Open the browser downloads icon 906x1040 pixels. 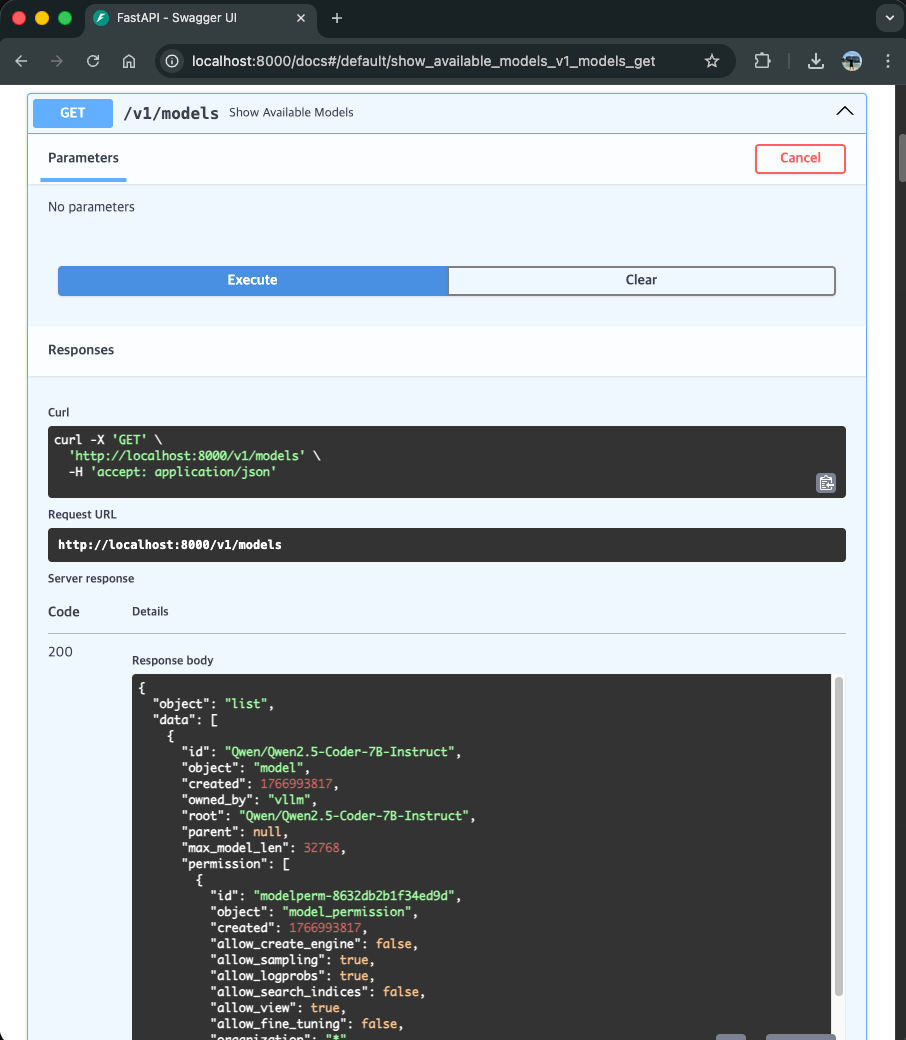pyautogui.click(x=816, y=62)
